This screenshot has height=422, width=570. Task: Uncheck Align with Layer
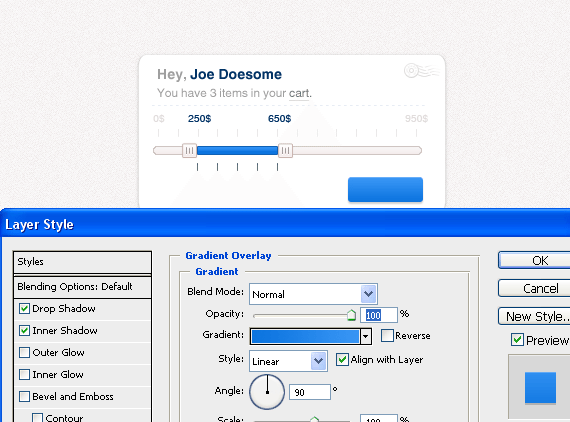[342, 359]
